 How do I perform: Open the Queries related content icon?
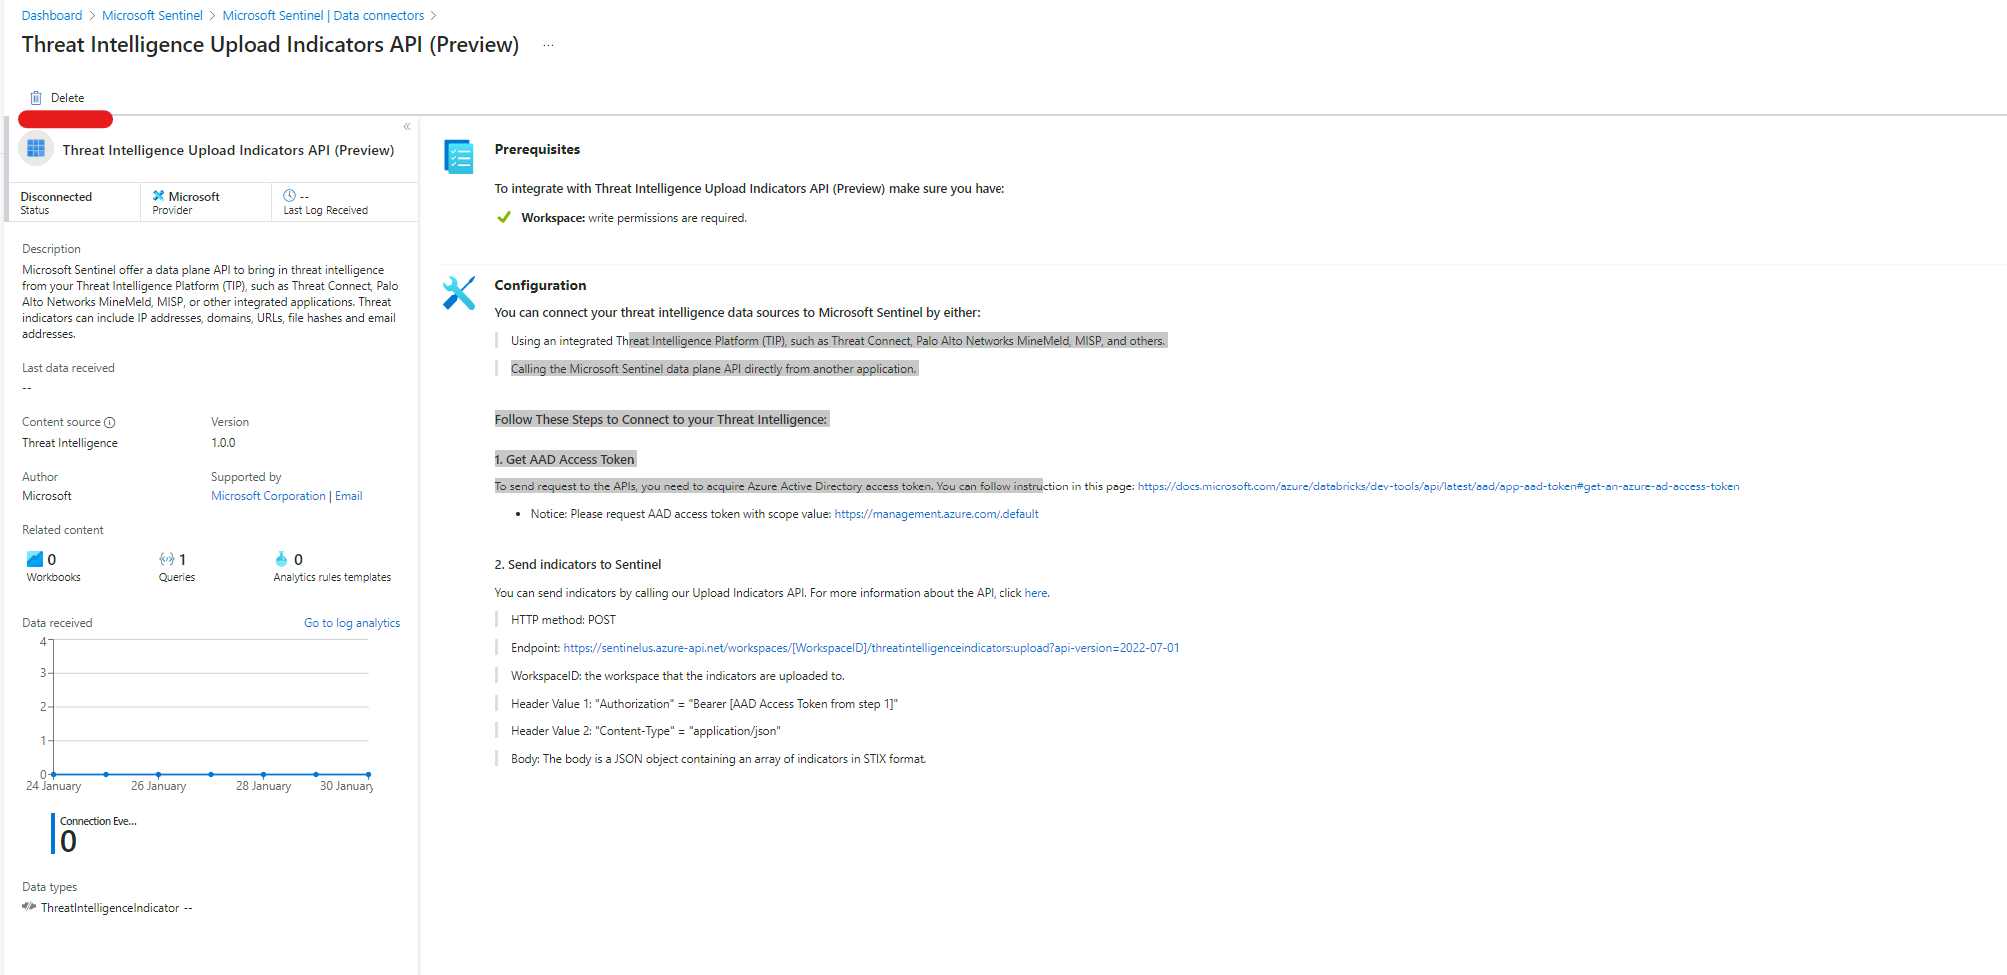167,559
